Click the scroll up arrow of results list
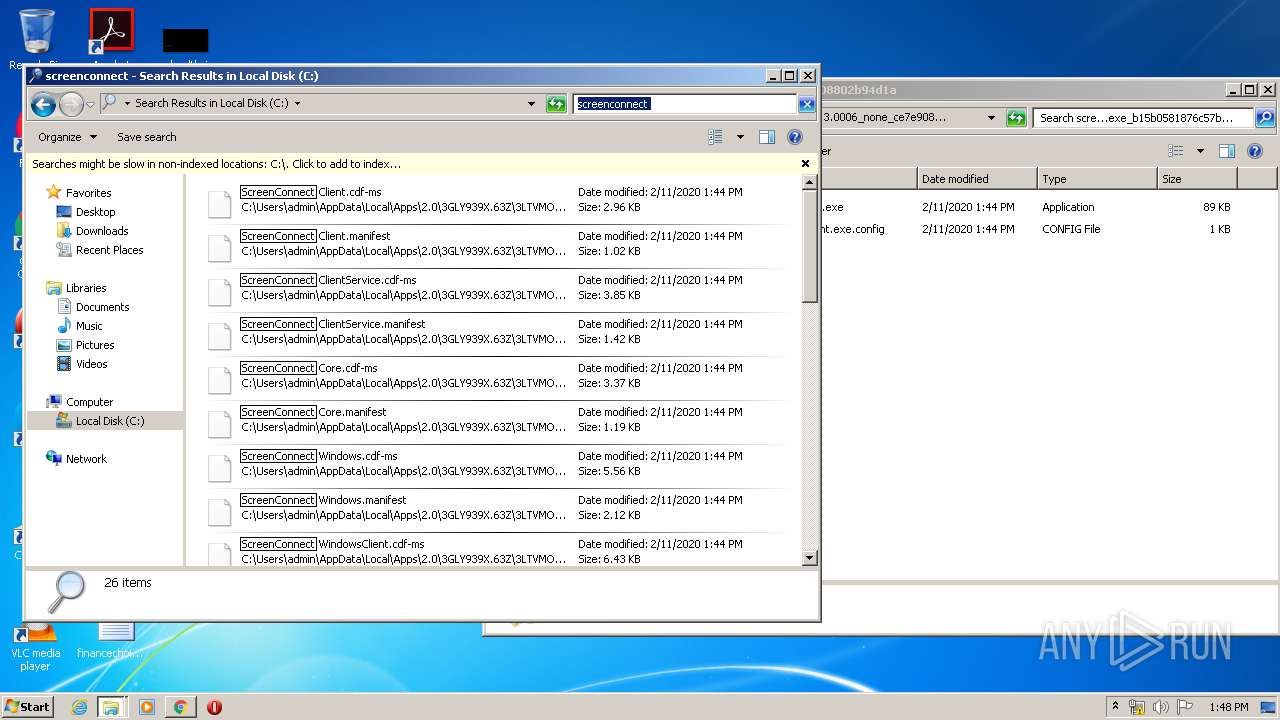The height and width of the screenshot is (720, 1280). tap(810, 183)
